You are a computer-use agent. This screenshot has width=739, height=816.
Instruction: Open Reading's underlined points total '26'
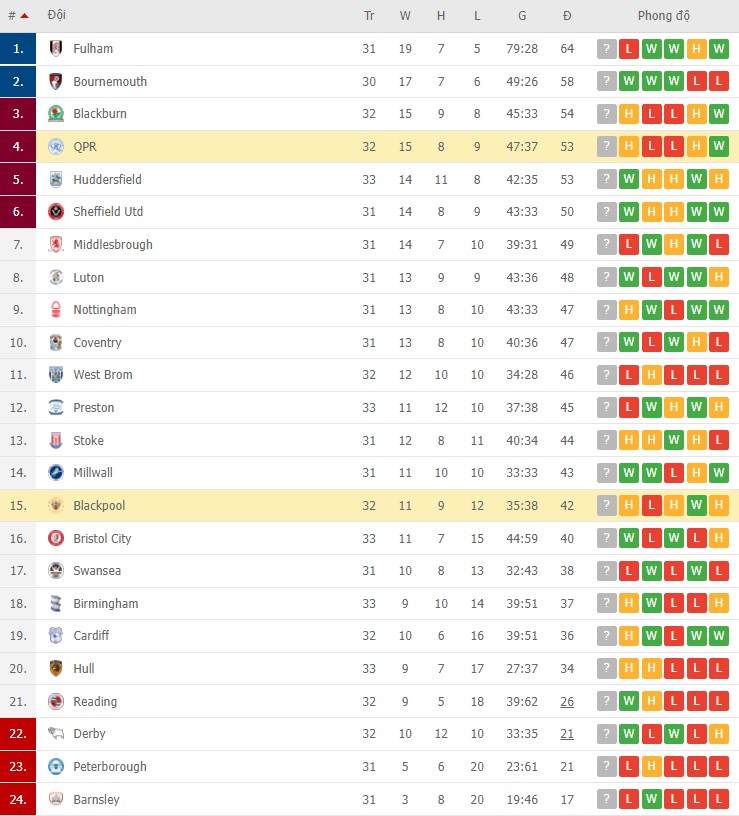pos(567,701)
